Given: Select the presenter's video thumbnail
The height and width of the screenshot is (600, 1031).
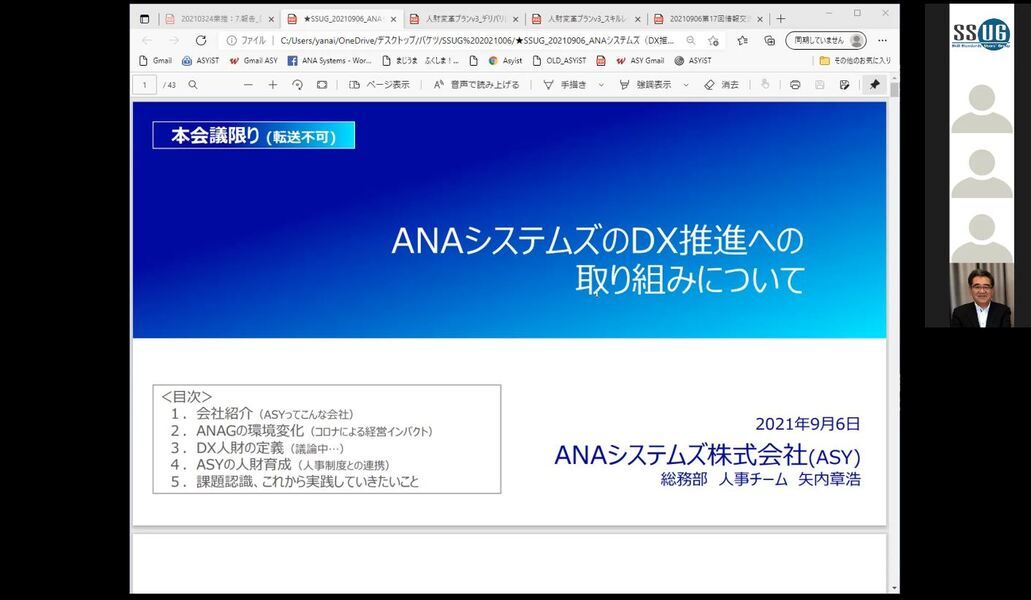Looking at the screenshot, I should (x=981, y=295).
